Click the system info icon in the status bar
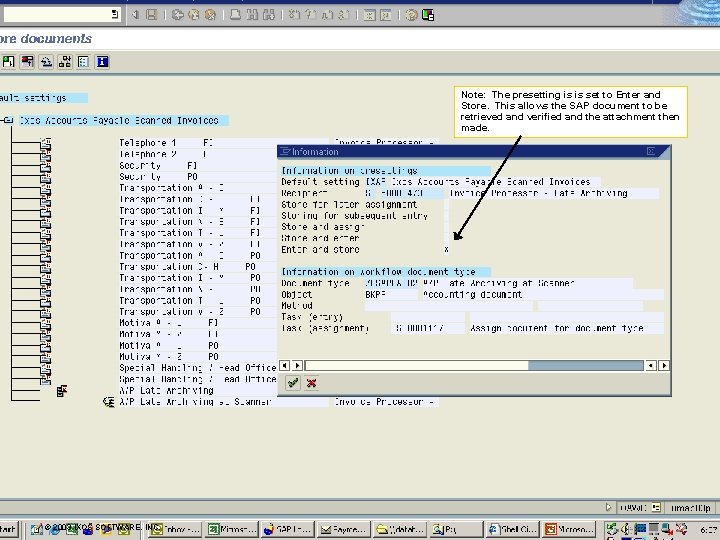720x540 pixels. (x=656, y=507)
